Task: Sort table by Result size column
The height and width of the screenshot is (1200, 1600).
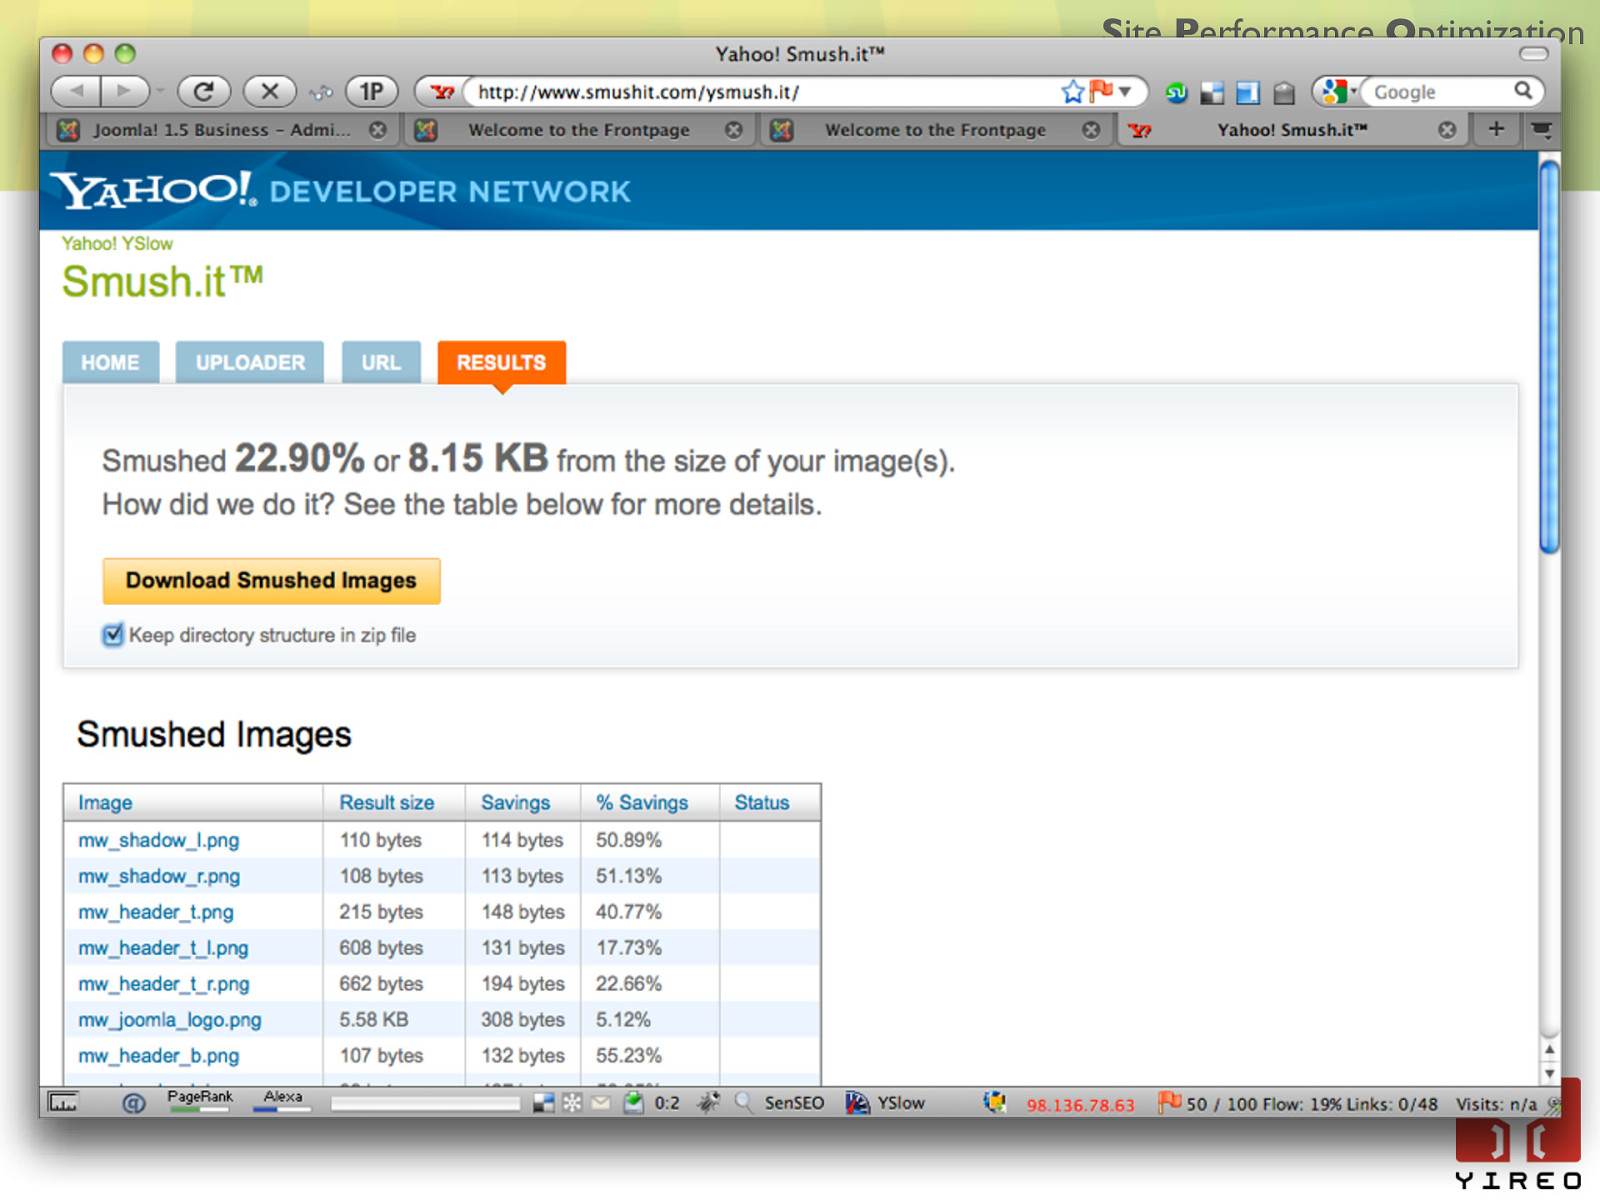Action: coord(386,803)
